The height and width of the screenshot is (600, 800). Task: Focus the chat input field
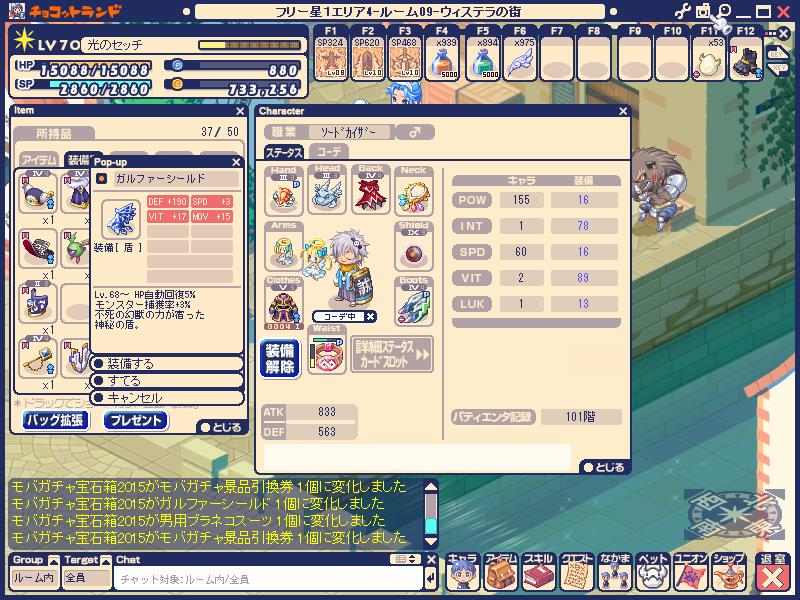coord(268,579)
